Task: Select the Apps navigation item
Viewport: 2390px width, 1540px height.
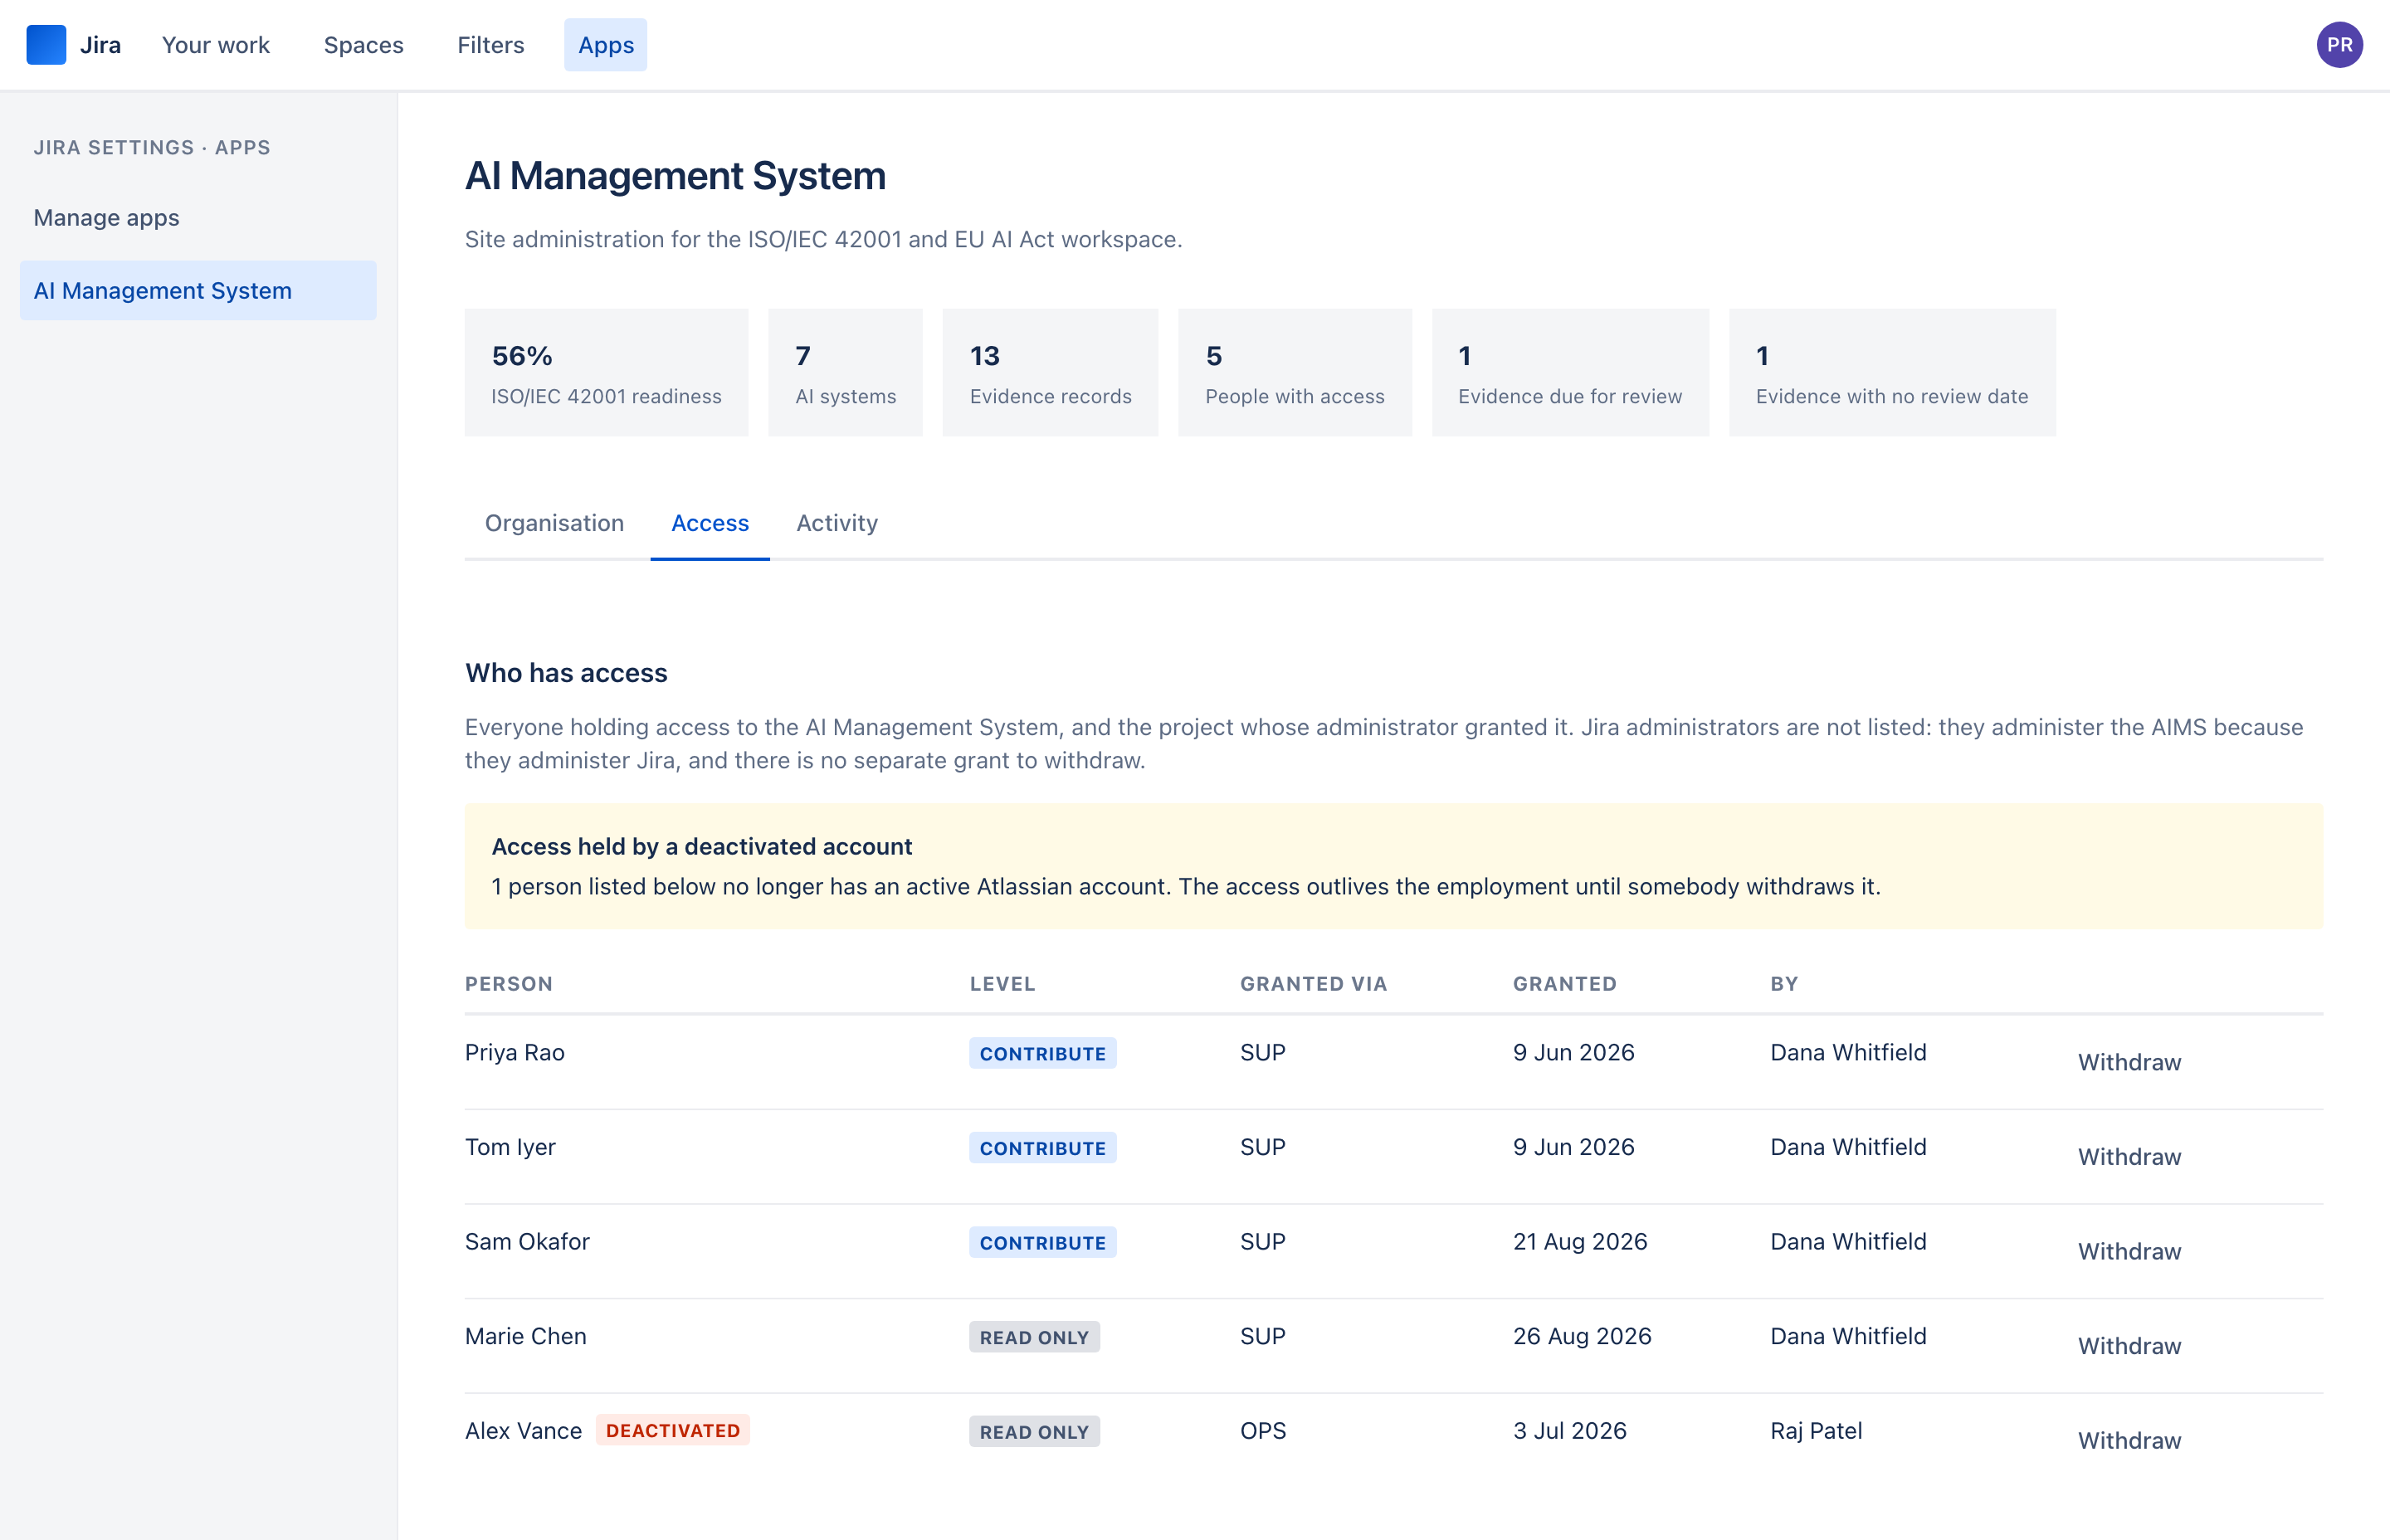Action: tap(606, 45)
